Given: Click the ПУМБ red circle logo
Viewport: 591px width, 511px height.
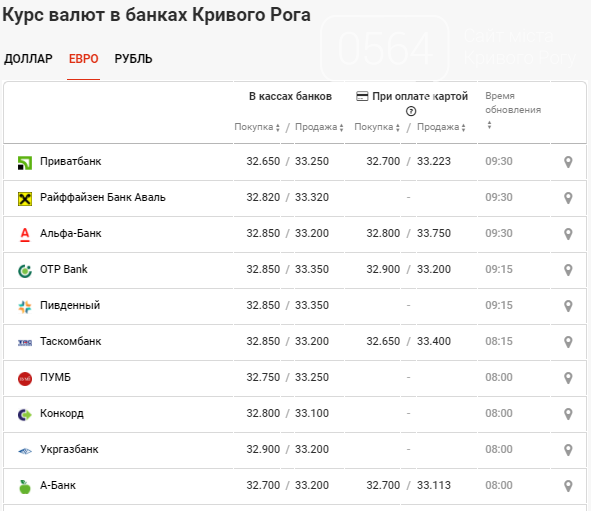Looking at the screenshot, I should coord(25,379).
